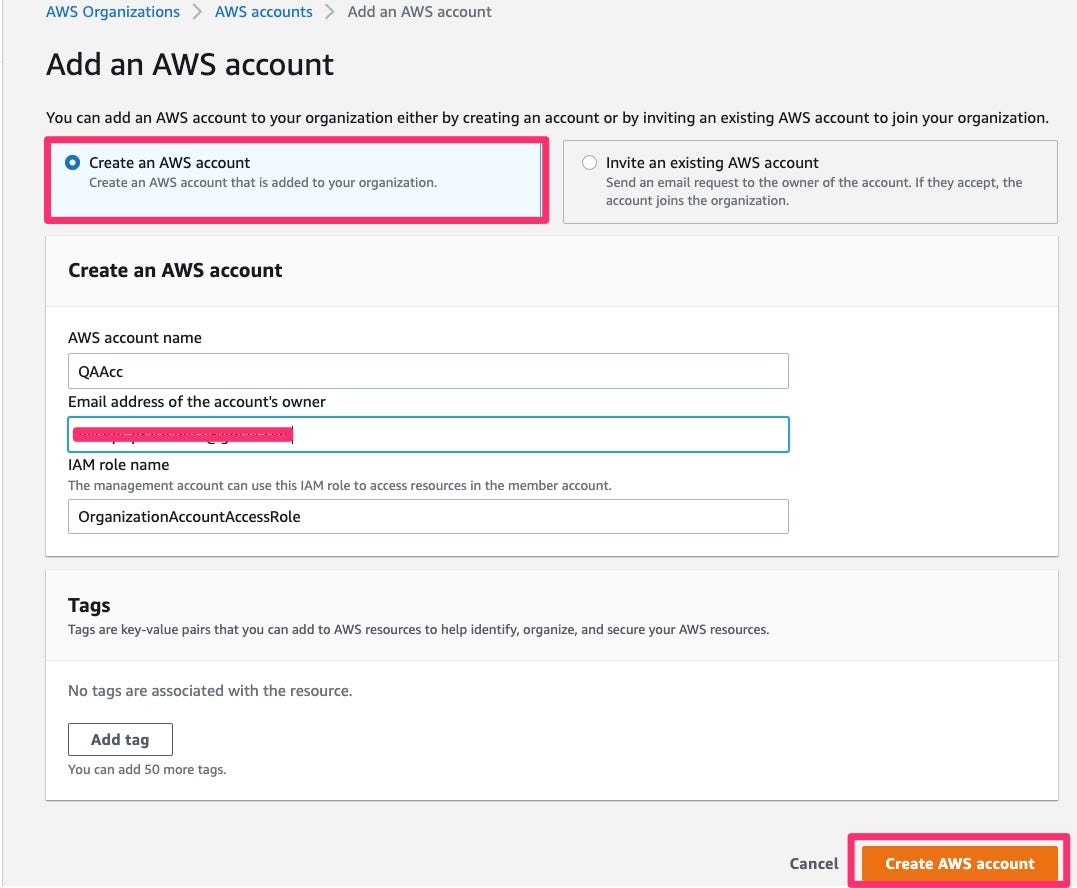Click the Cancel button
The width and height of the screenshot is (1077, 888).
[x=814, y=863]
